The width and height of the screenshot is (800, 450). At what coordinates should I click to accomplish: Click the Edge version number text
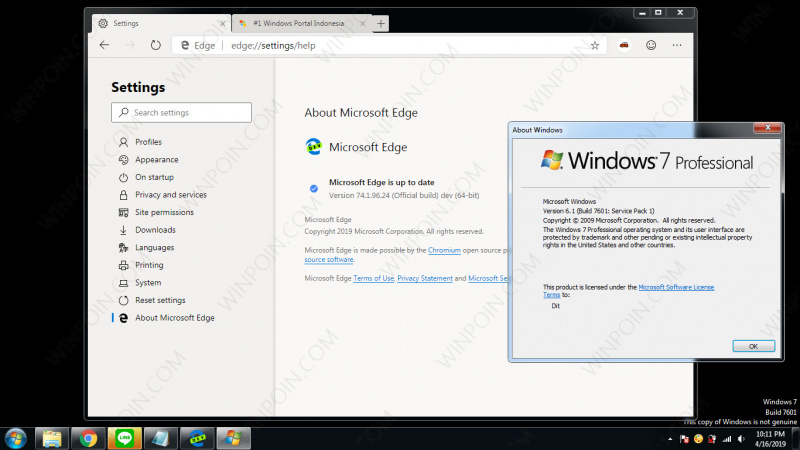click(x=404, y=195)
